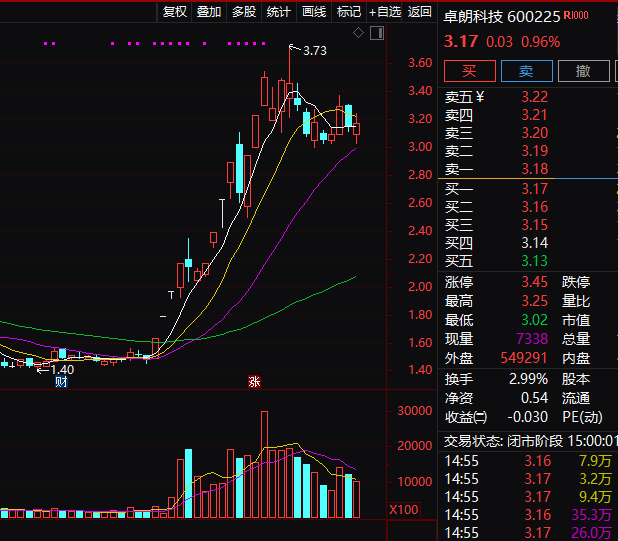This screenshot has height=541, width=618.
Task: Click the red 涨 marker below the chart
Action: click(x=254, y=381)
